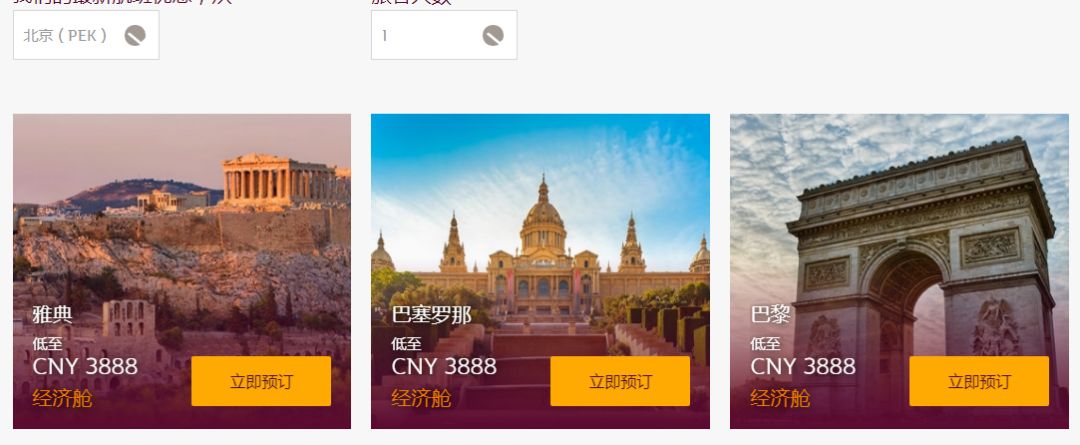Screen dimensions: 1080x445
Task: Click the 经济舱 label on the 雅典 card
Action: click(x=62, y=398)
